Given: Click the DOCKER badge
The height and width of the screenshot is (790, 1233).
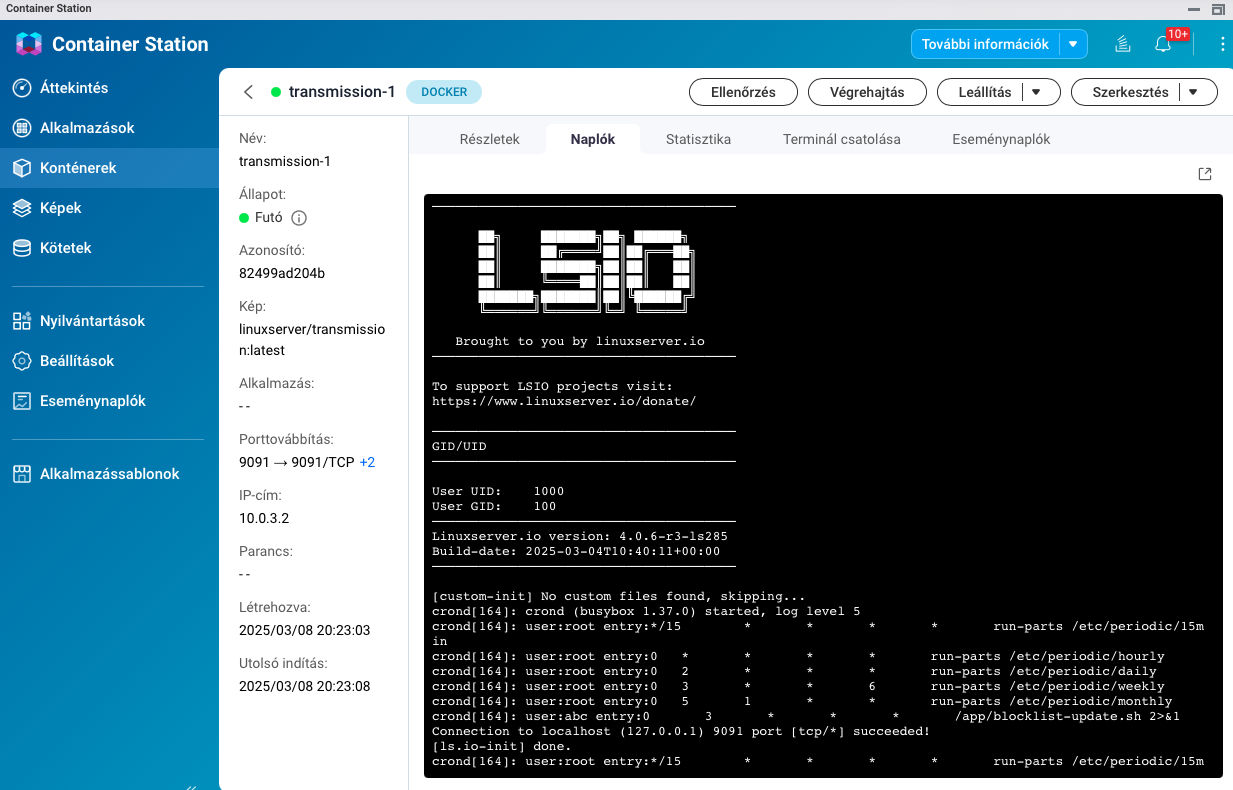Looking at the screenshot, I should tap(444, 92).
